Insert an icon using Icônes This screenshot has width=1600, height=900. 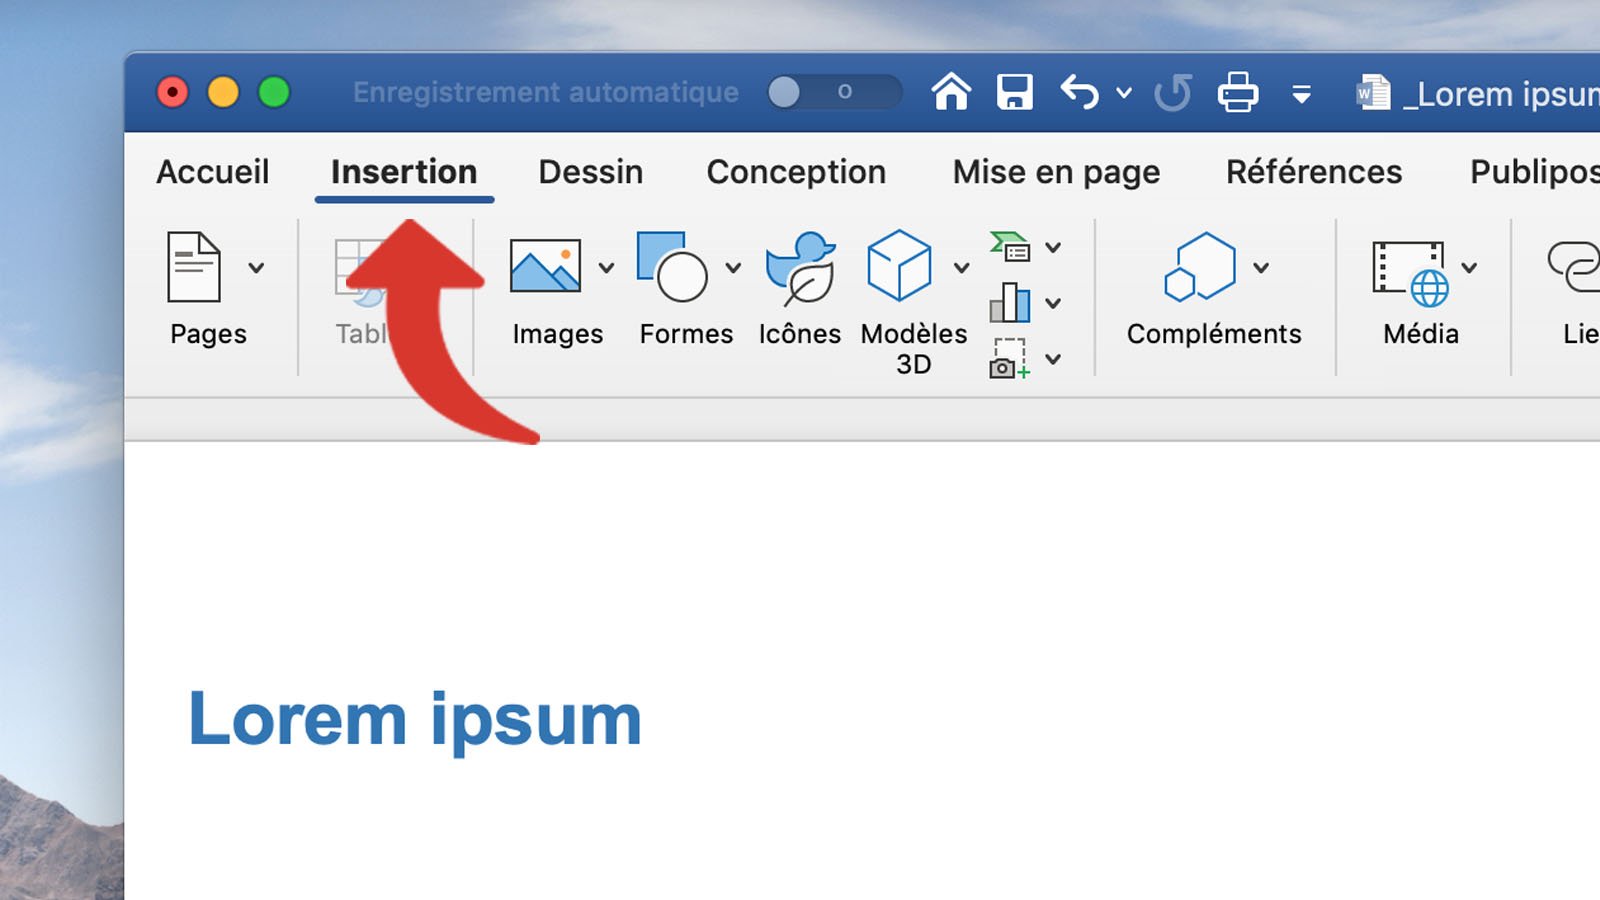[799, 268]
